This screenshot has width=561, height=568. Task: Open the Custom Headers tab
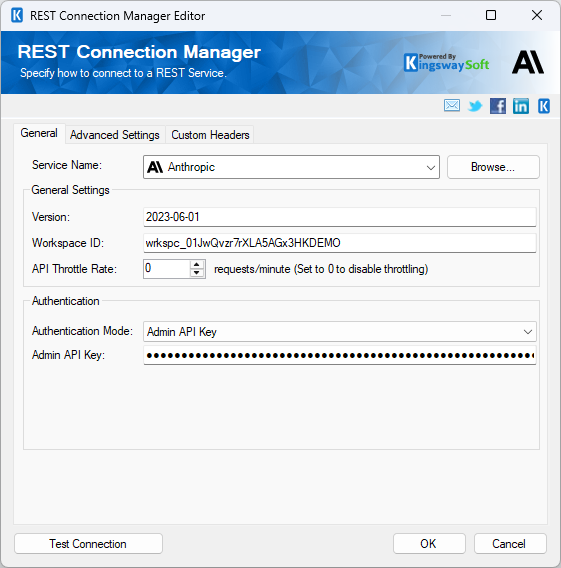(210, 135)
